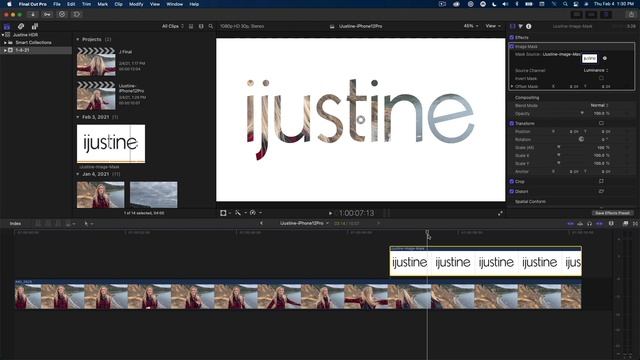640x360 pixels.
Task: Open the Titles and Generators sidebar
Action: tap(35, 26)
